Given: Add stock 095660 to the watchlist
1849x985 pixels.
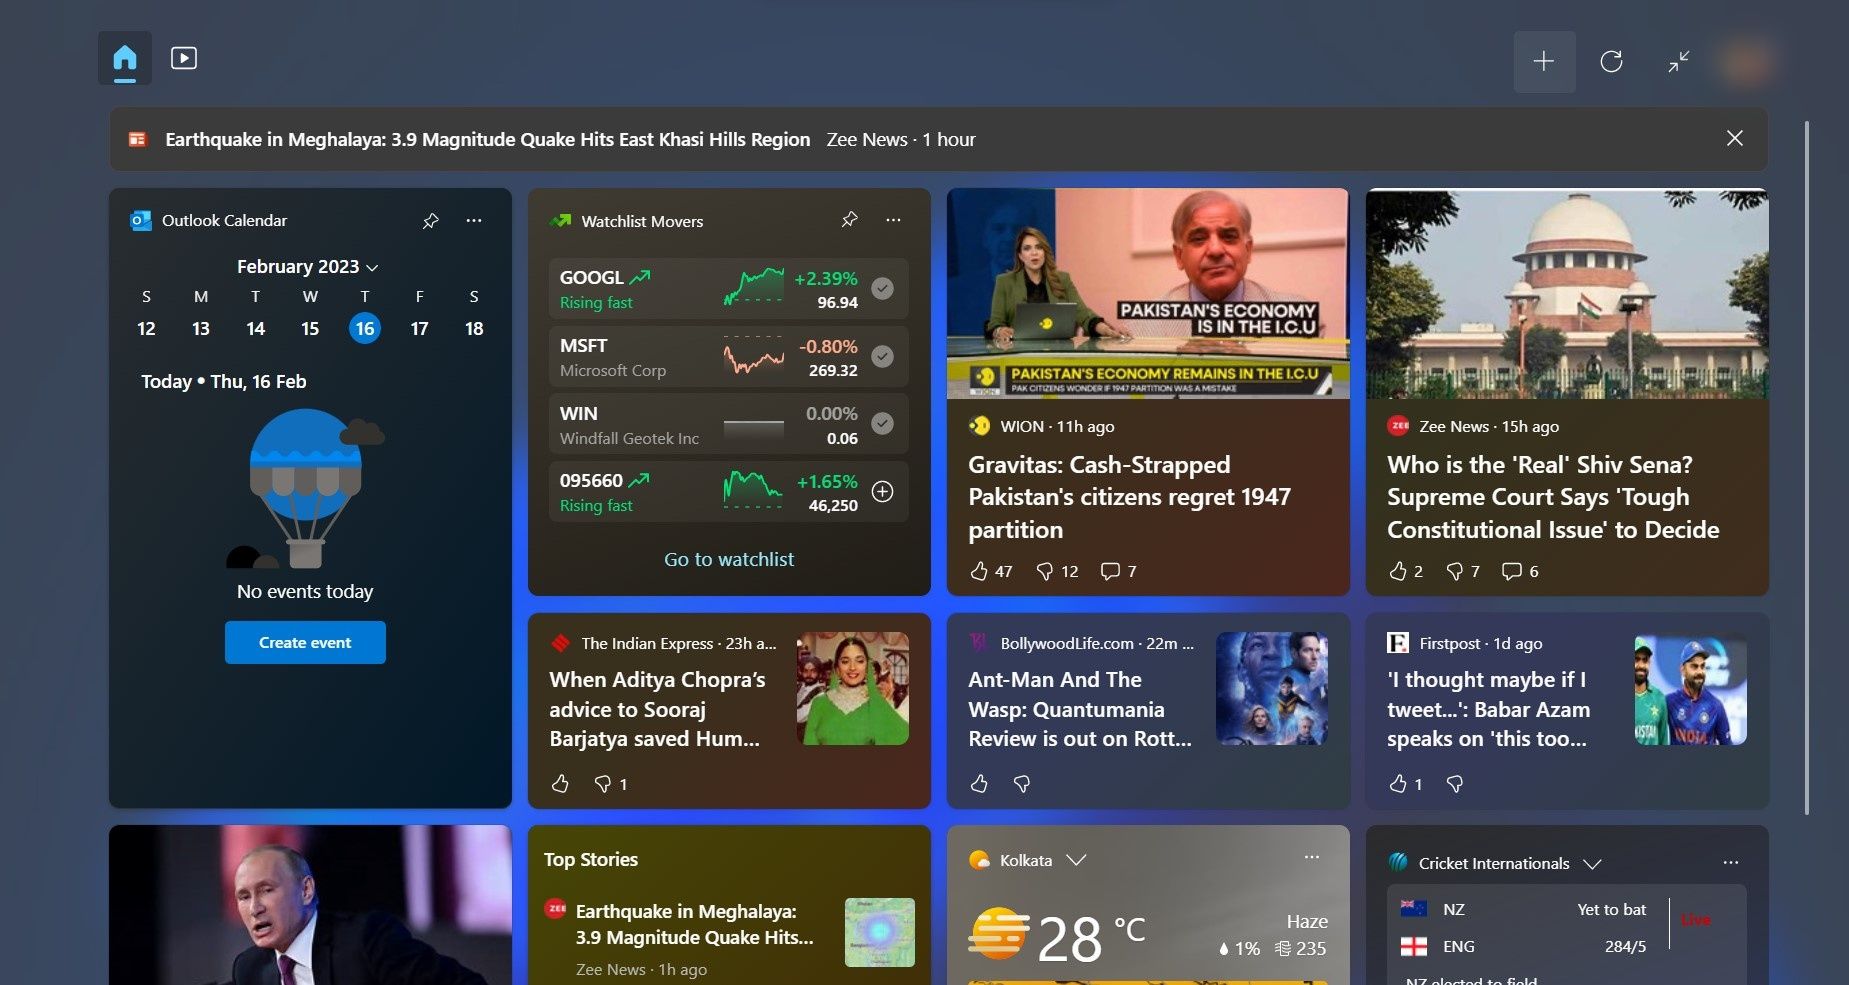Looking at the screenshot, I should [882, 491].
